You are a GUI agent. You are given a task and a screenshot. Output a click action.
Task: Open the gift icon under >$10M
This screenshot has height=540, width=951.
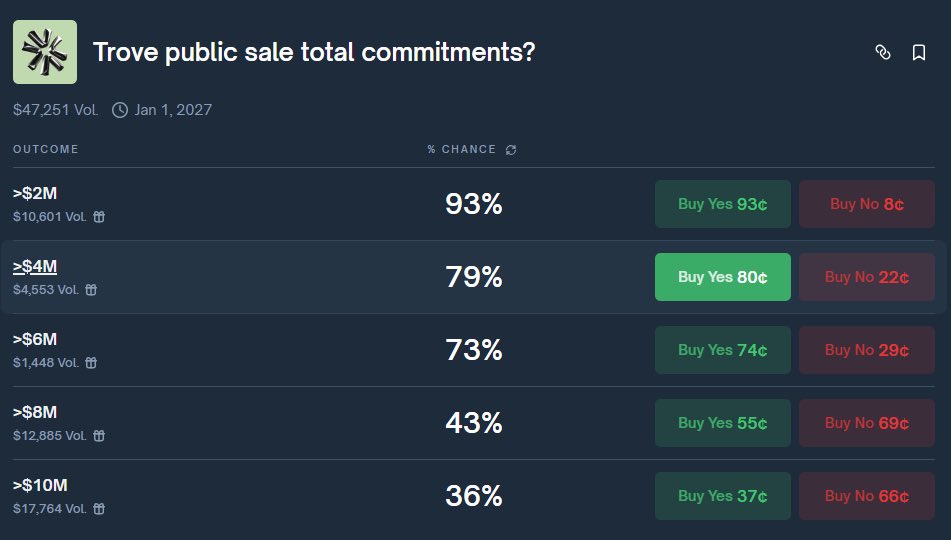point(99,508)
